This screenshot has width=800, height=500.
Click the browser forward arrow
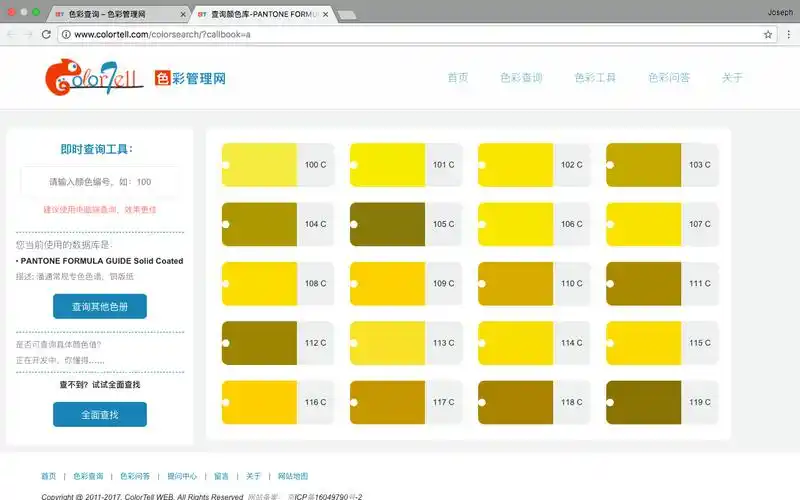[28, 34]
